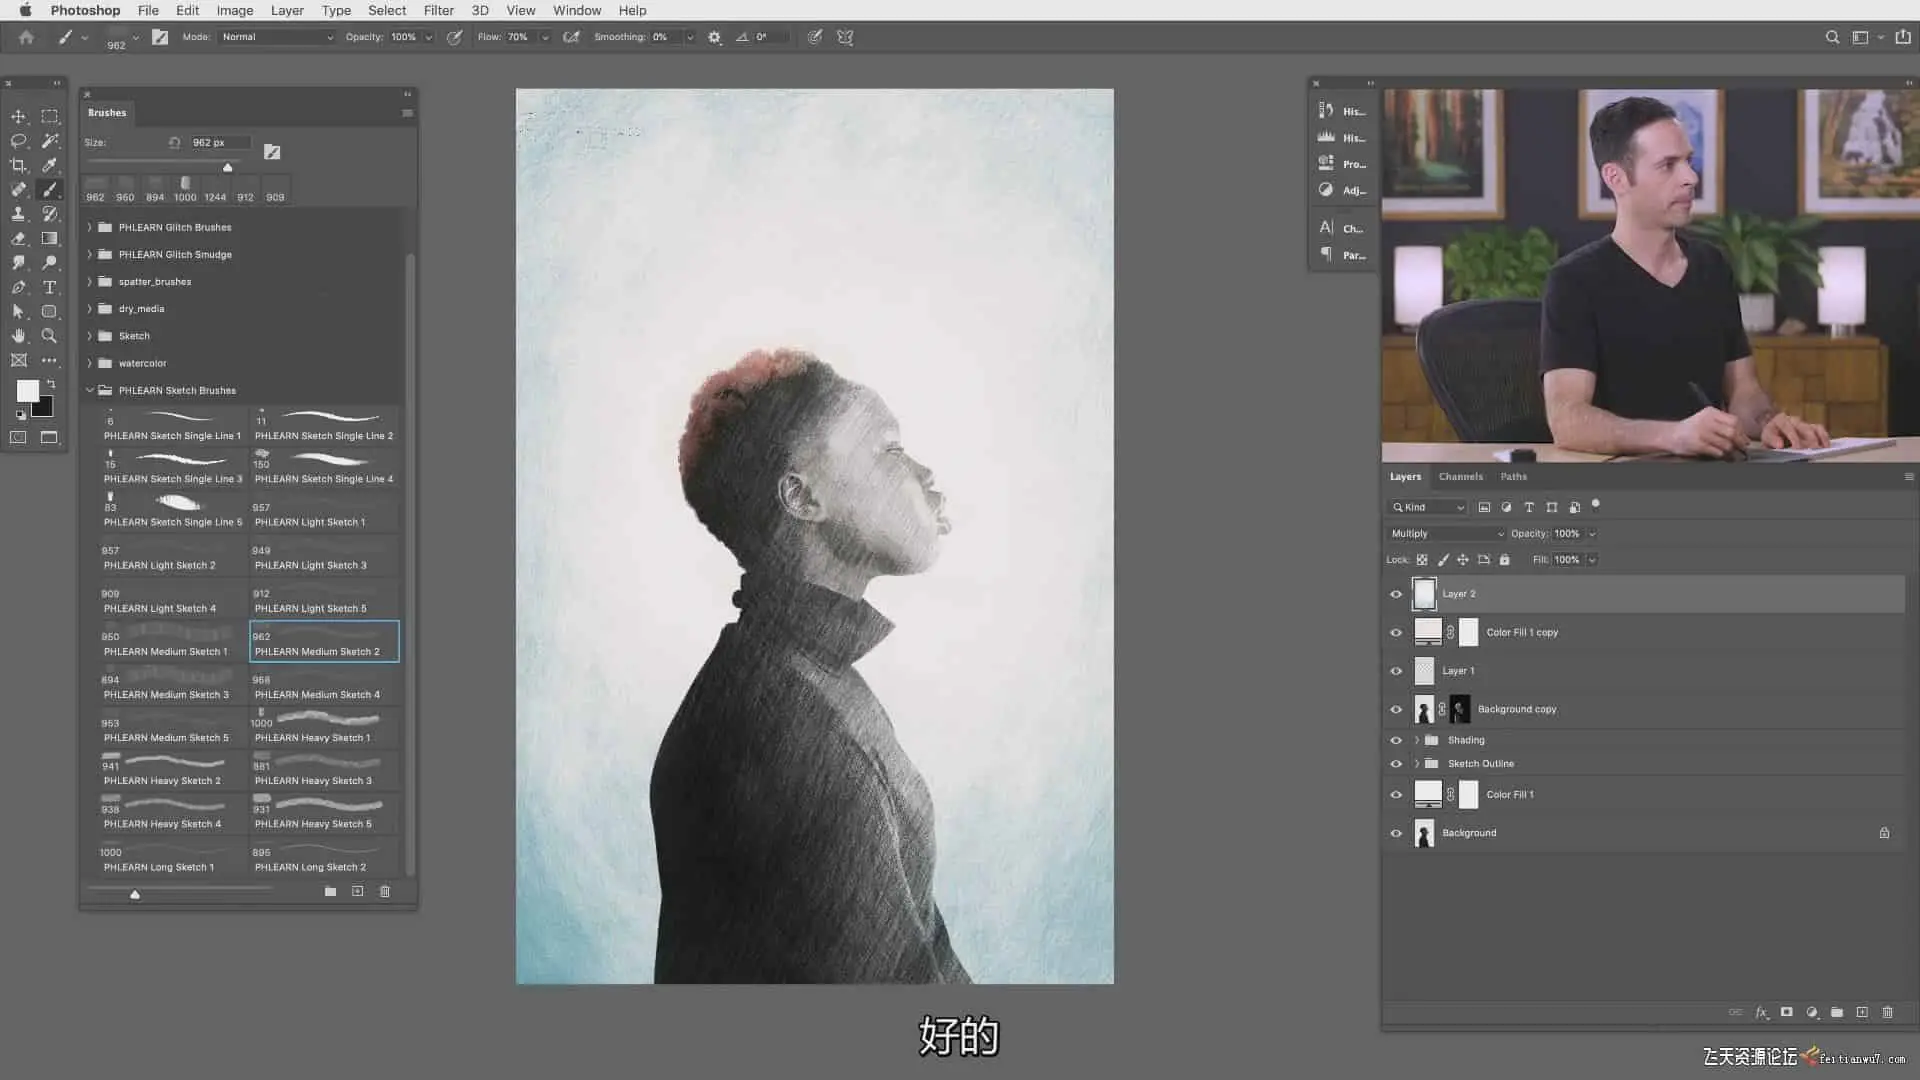Select the Crop tool
This screenshot has height=1080, width=1920.
pos(18,165)
